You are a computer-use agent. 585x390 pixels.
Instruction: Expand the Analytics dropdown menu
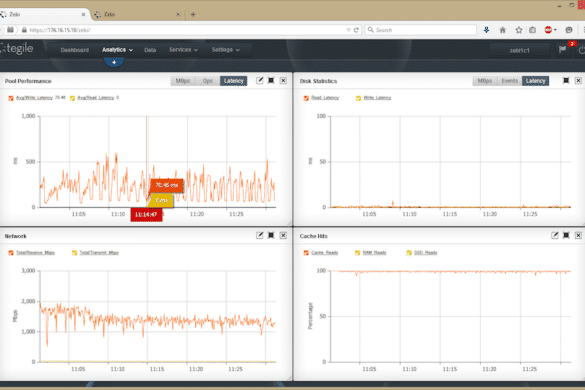coord(117,50)
